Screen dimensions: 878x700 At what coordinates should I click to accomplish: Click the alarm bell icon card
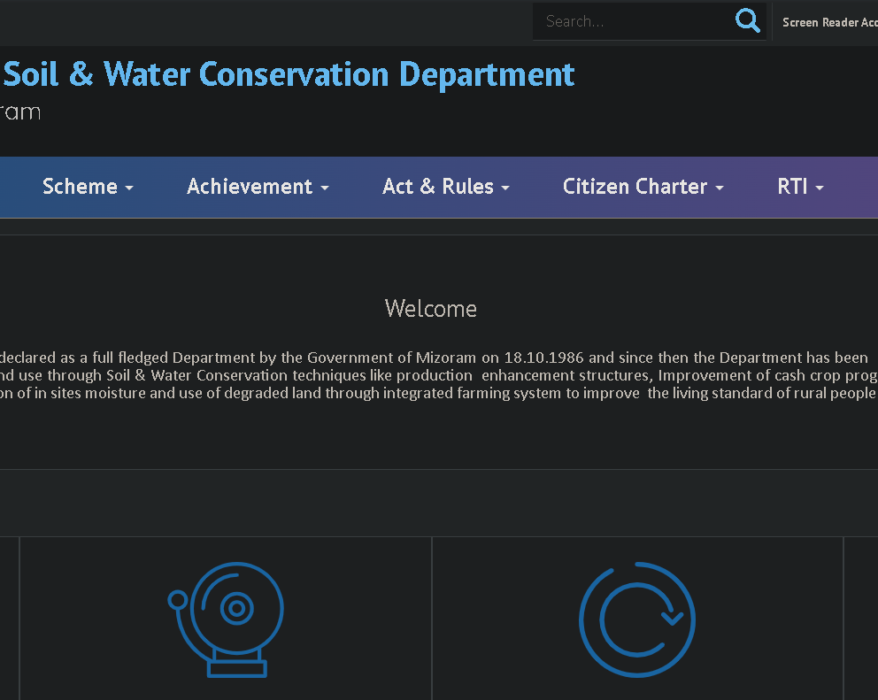pyautogui.click(x=226, y=619)
